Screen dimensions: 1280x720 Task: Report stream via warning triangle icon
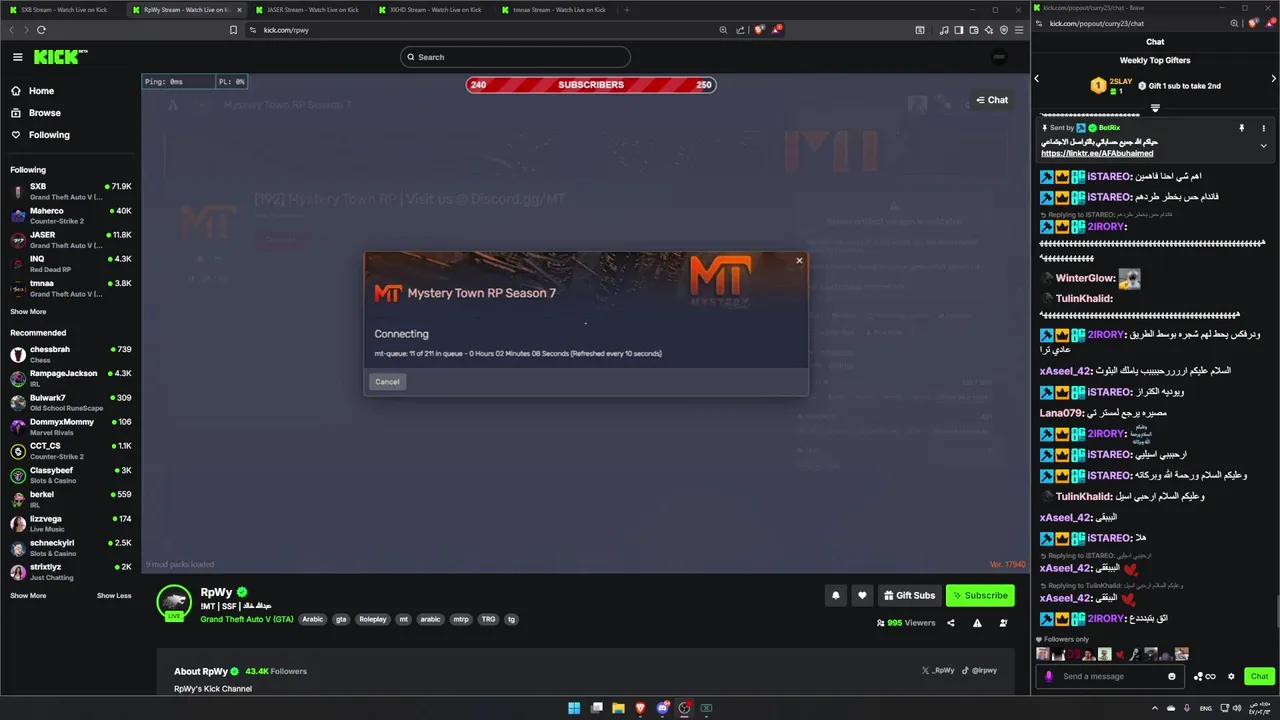click(977, 623)
